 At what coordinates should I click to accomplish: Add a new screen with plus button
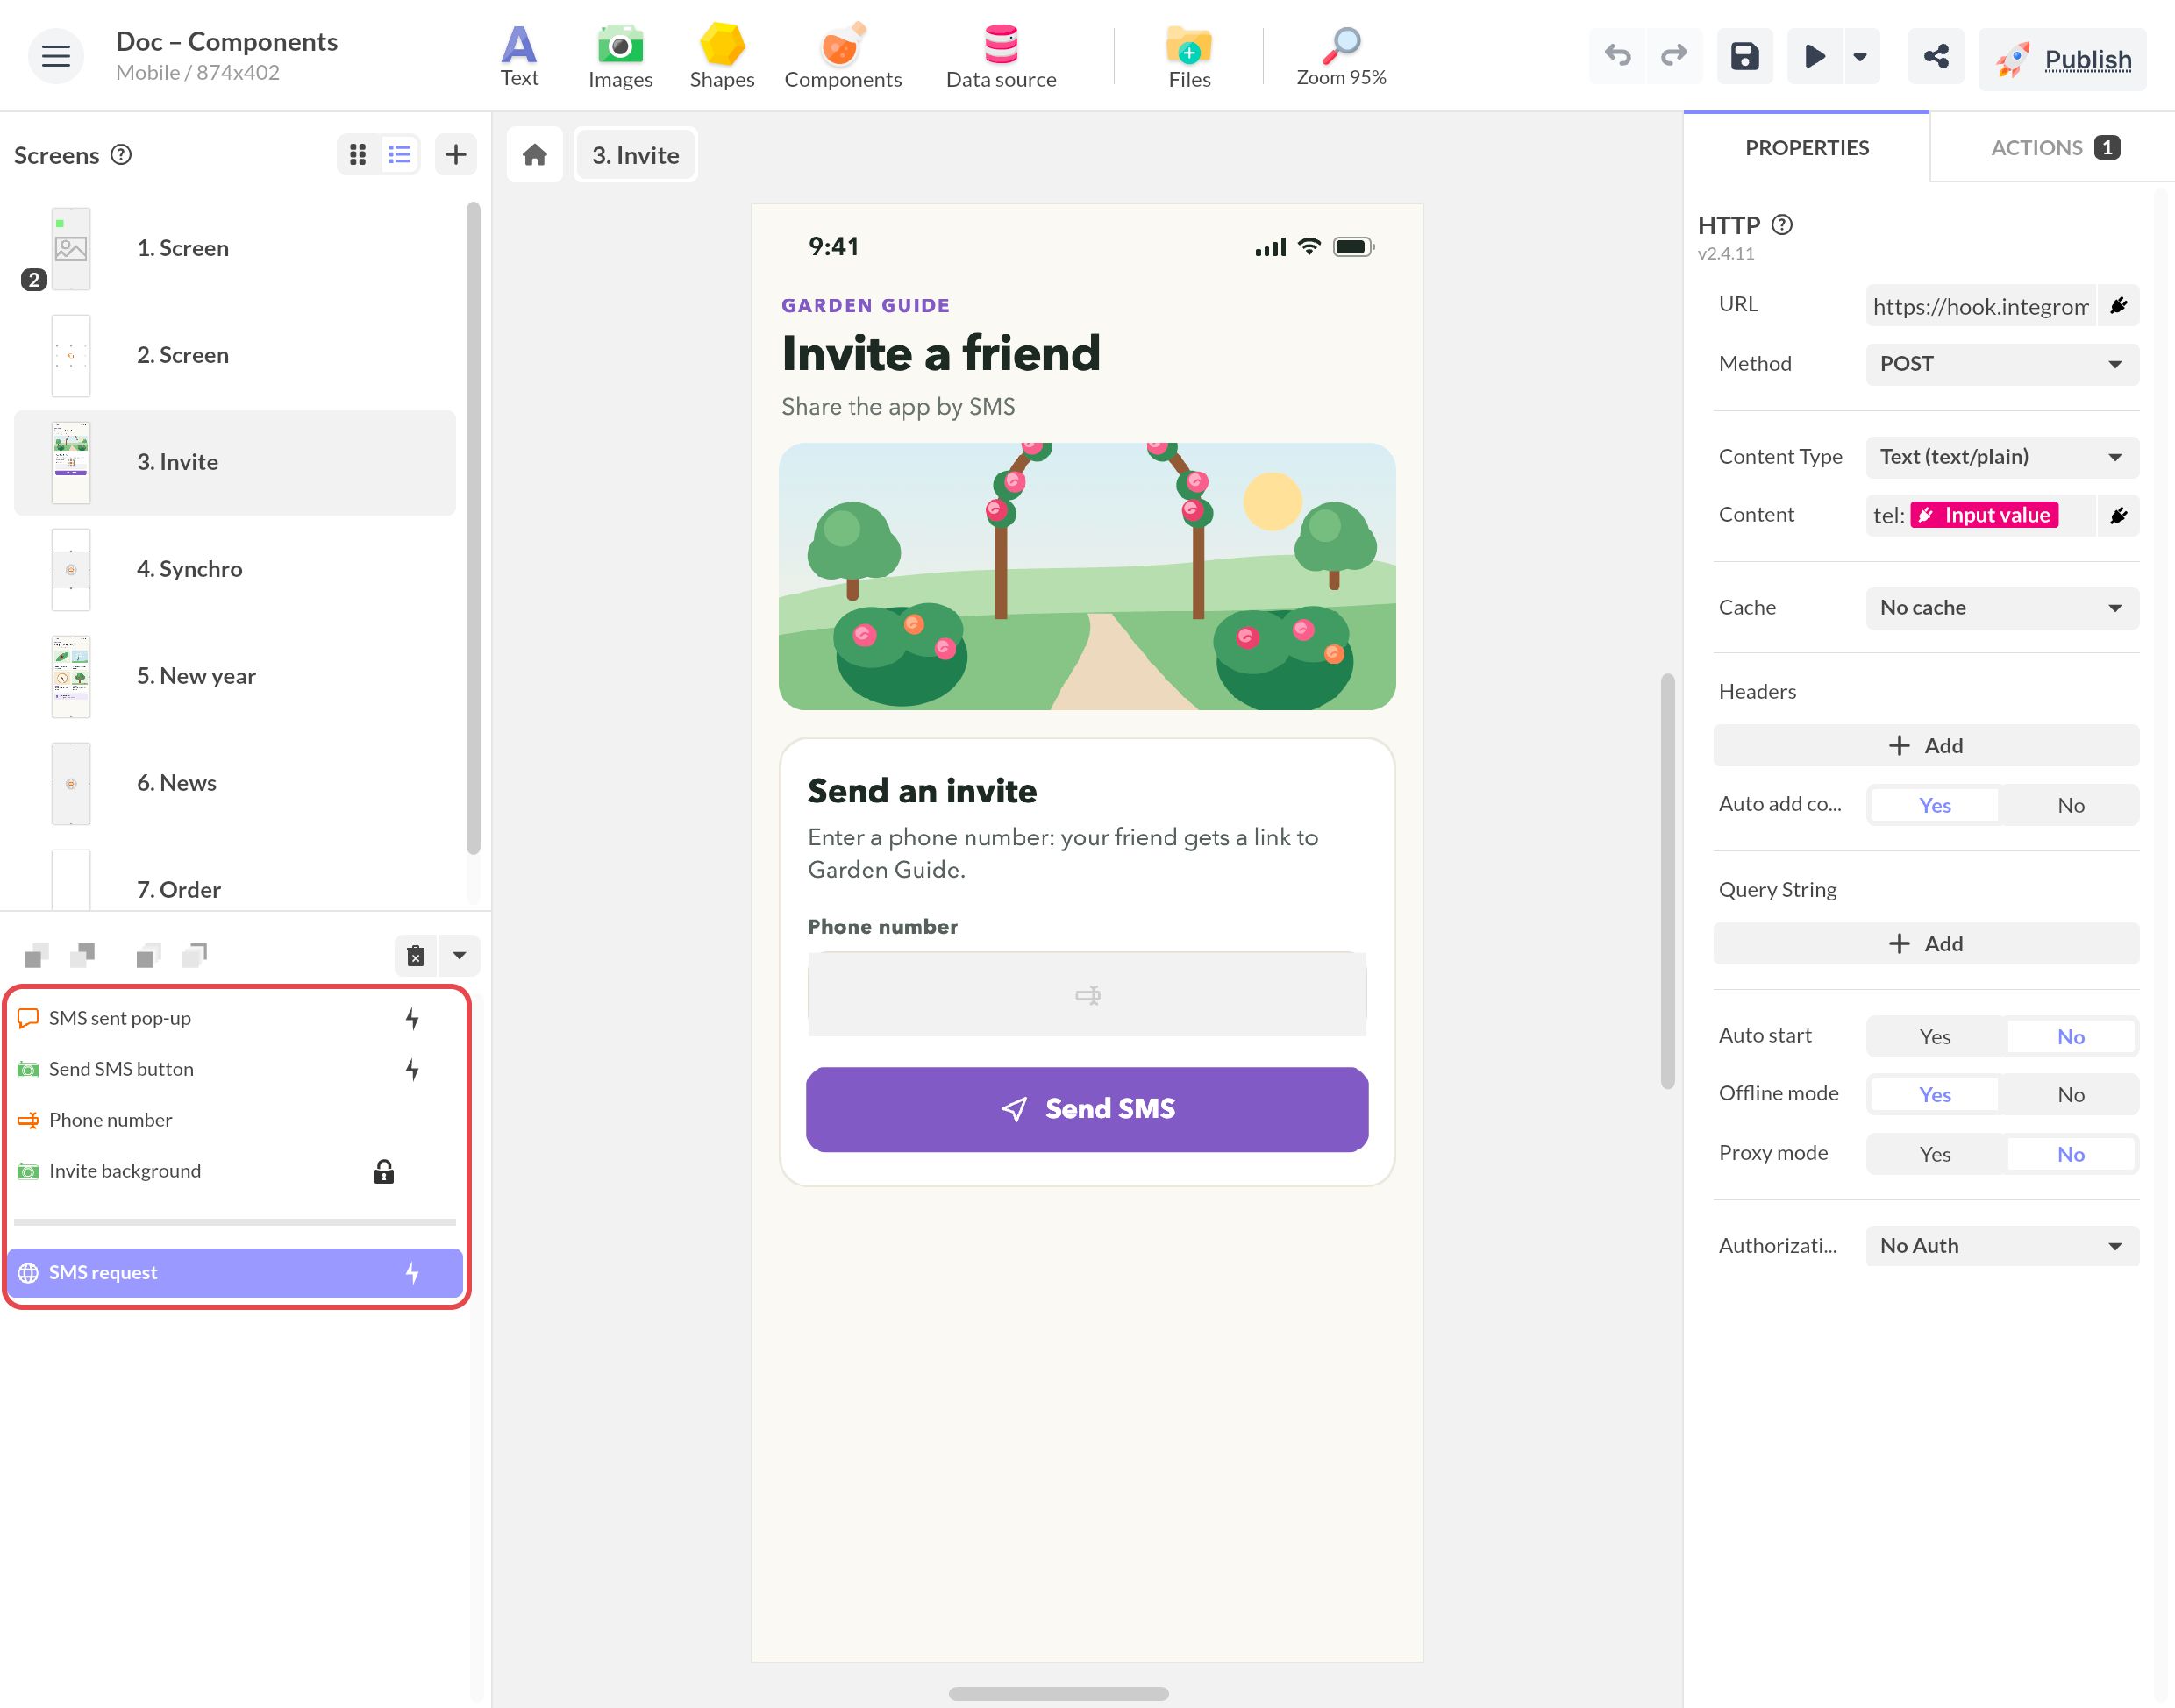456,155
